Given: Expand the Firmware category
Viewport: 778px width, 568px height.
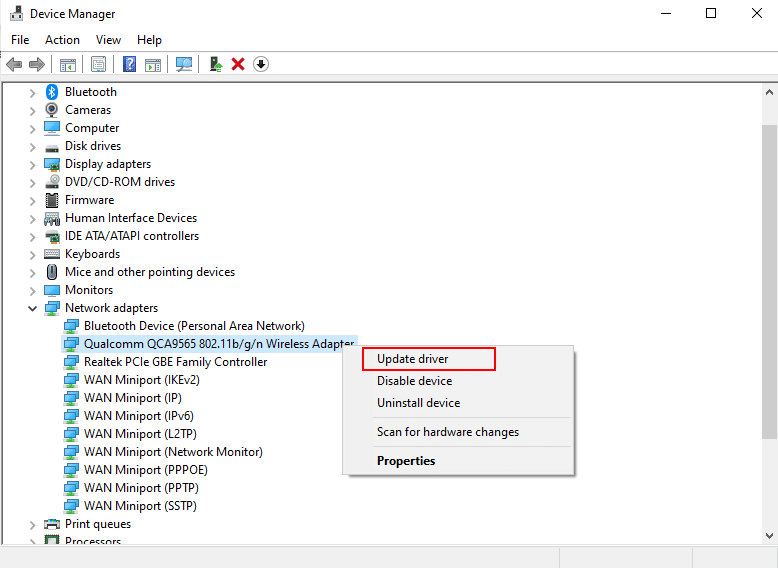Looking at the screenshot, I should pyautogui.click(x=32, y=201).
